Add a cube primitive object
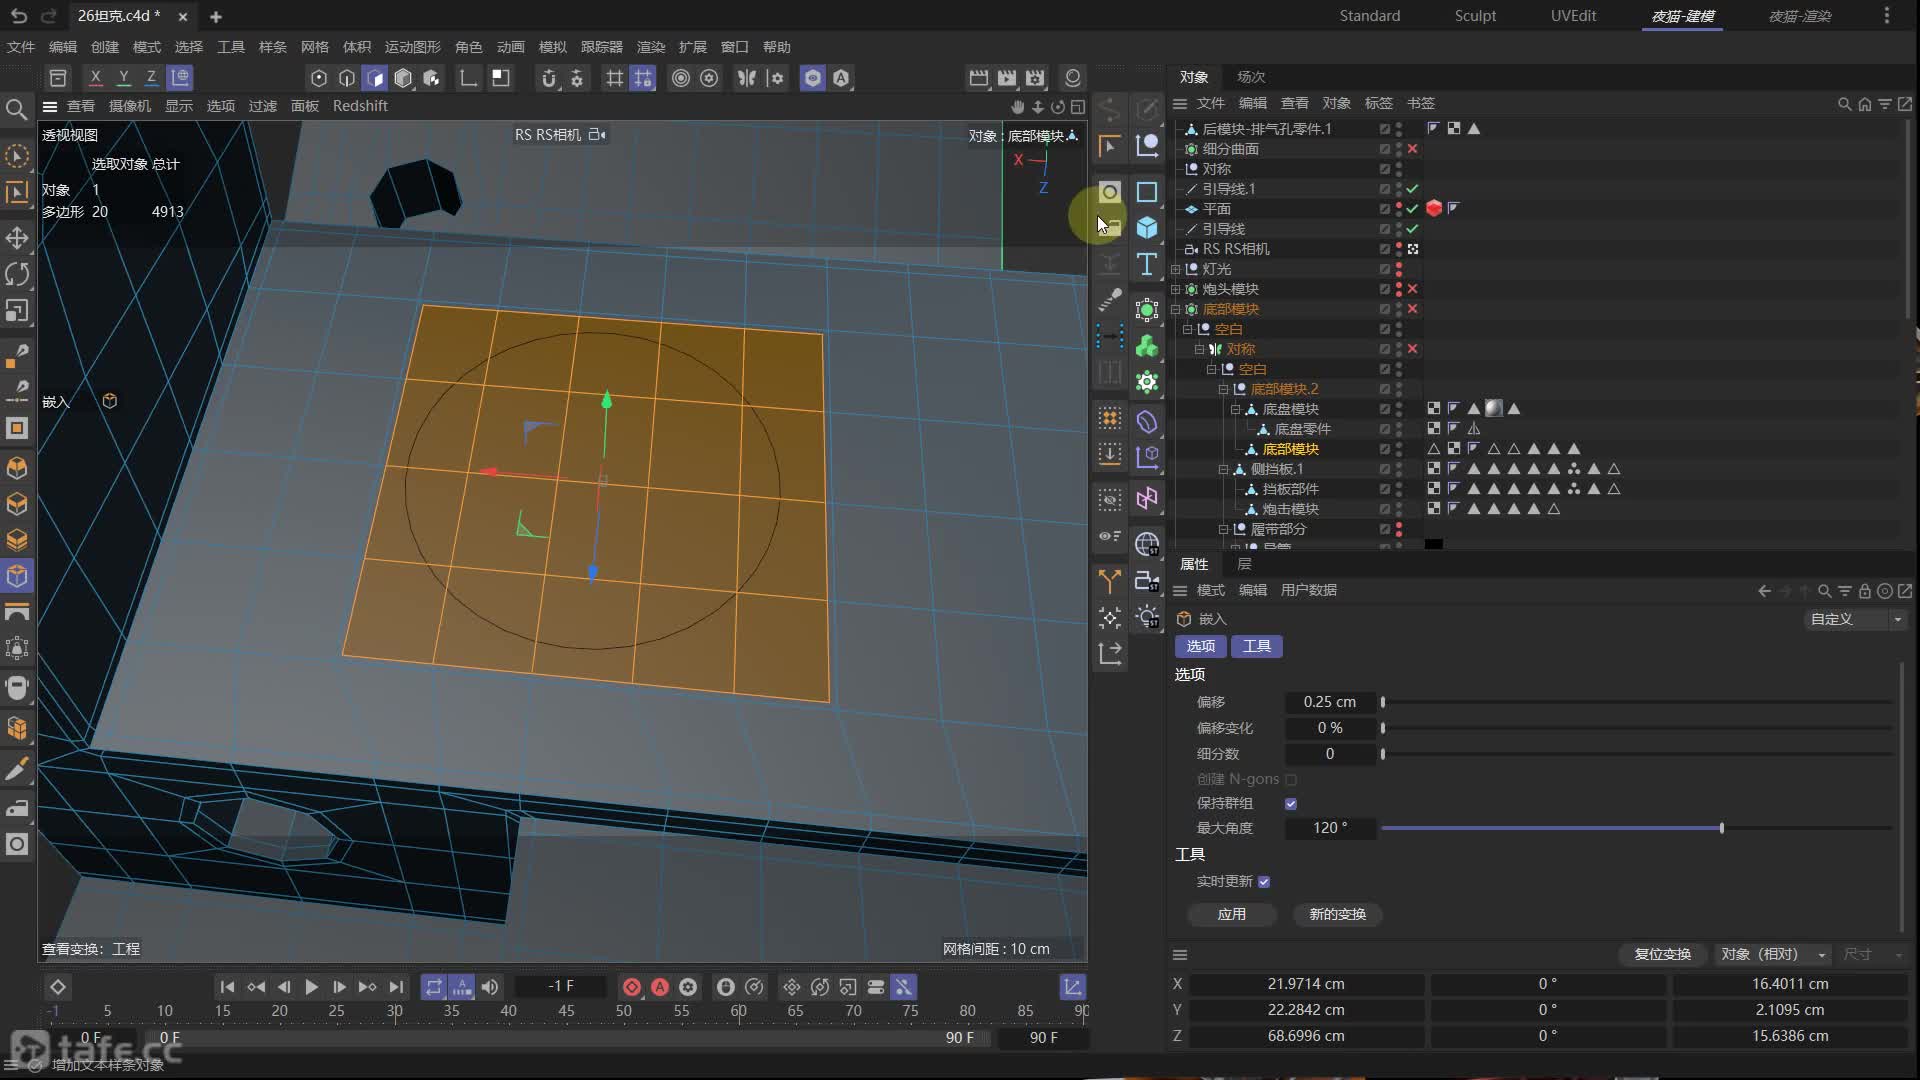Image resolution: width=1920 pixels, height=1080 pixels. pyautogui.click(x=1147, y=228)
